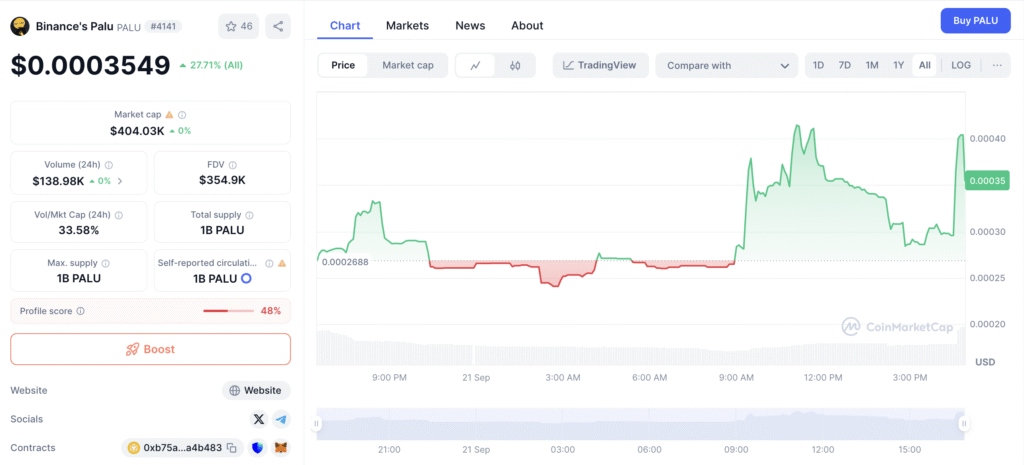Open the Telegram social link
The image size is (1024, 465).
pos(281,419)
